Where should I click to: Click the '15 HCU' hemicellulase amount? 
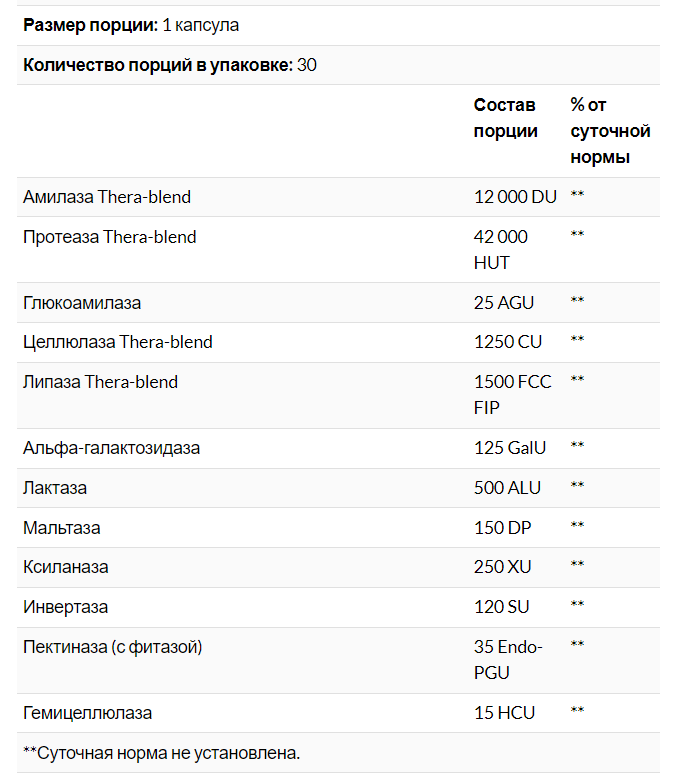pos(504,713)
